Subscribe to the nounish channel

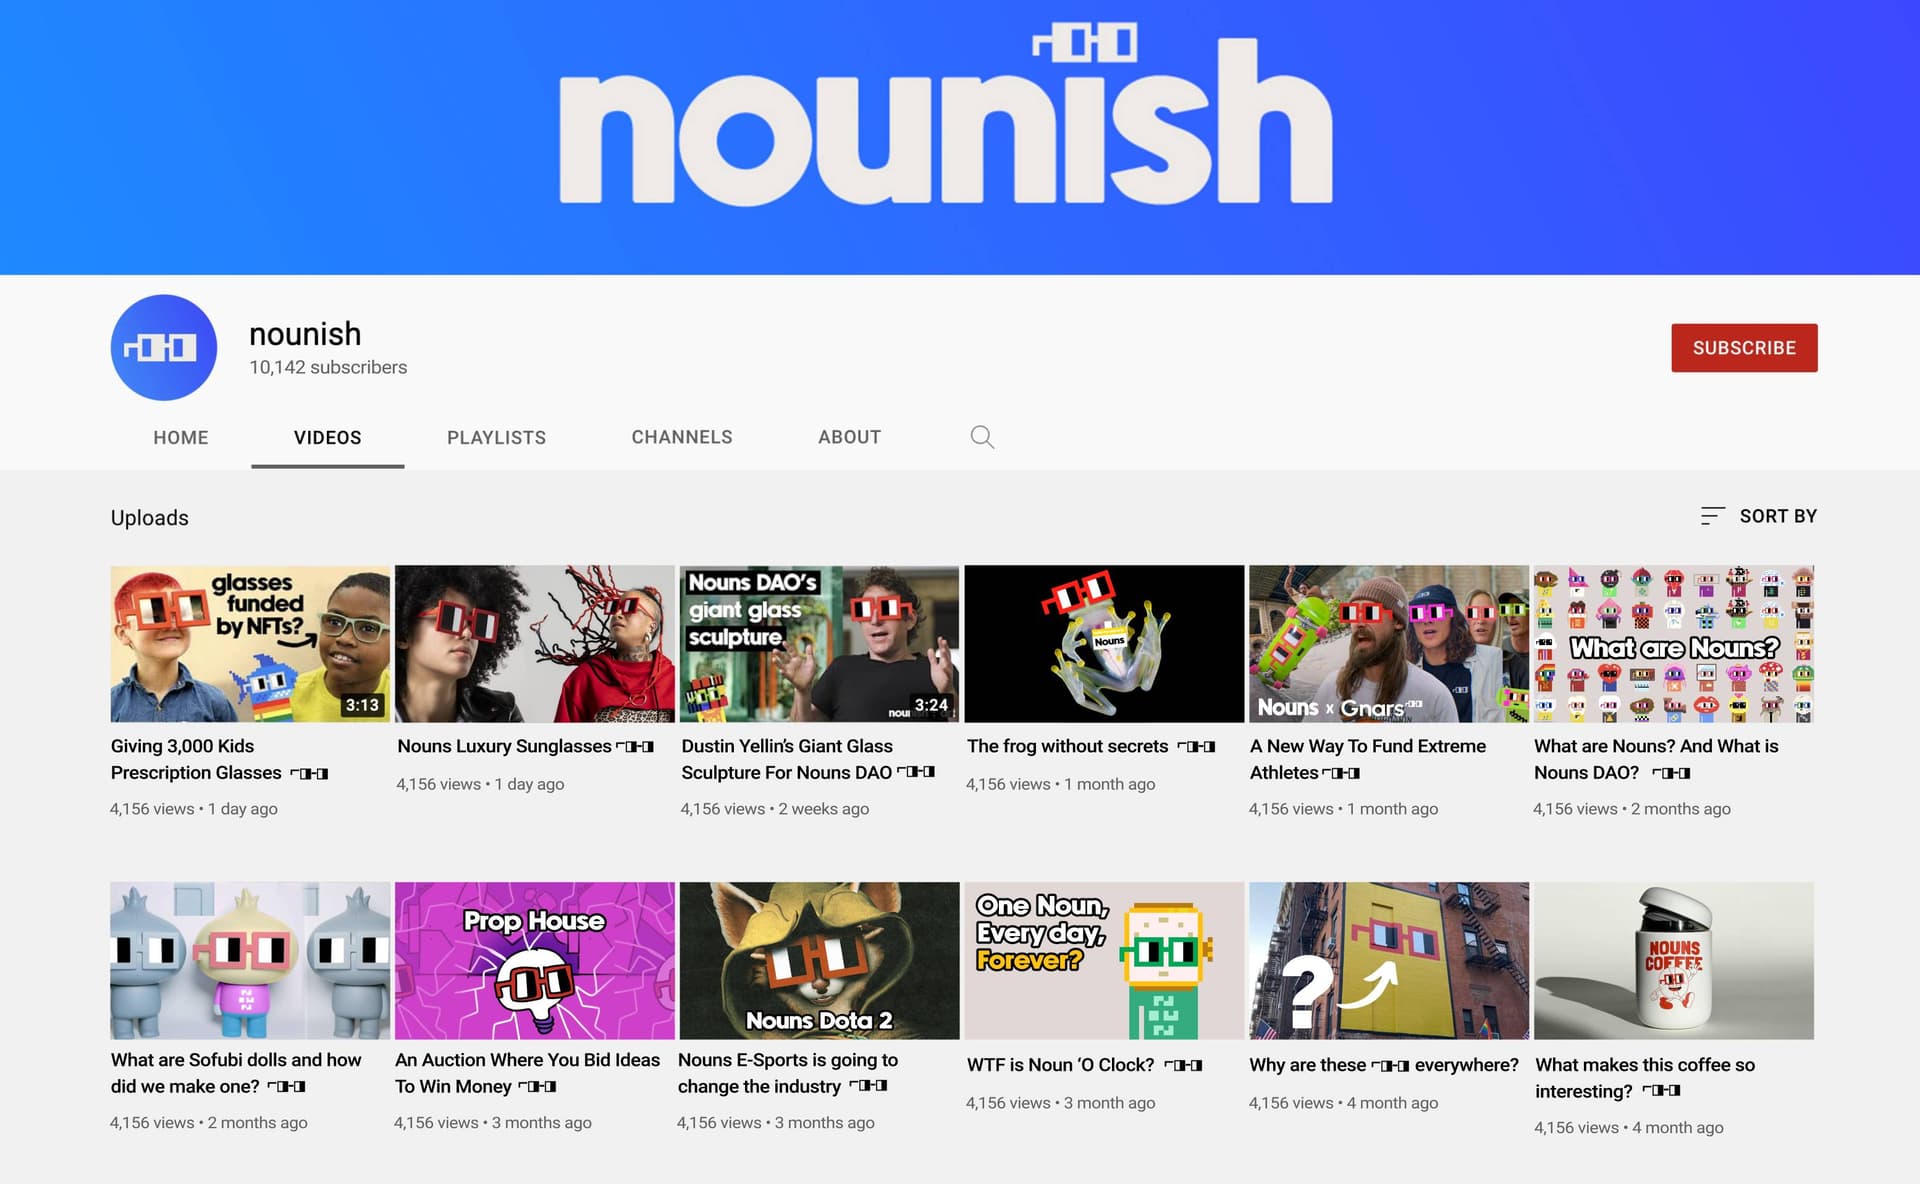[1744, 348]
